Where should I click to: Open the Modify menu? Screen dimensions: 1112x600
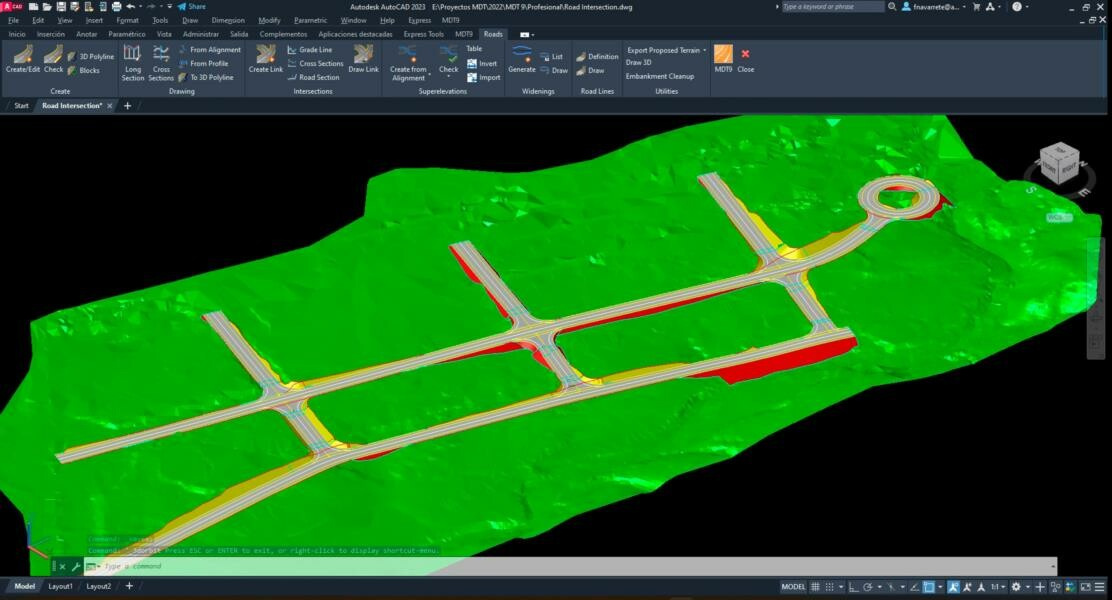pos(269,20)
